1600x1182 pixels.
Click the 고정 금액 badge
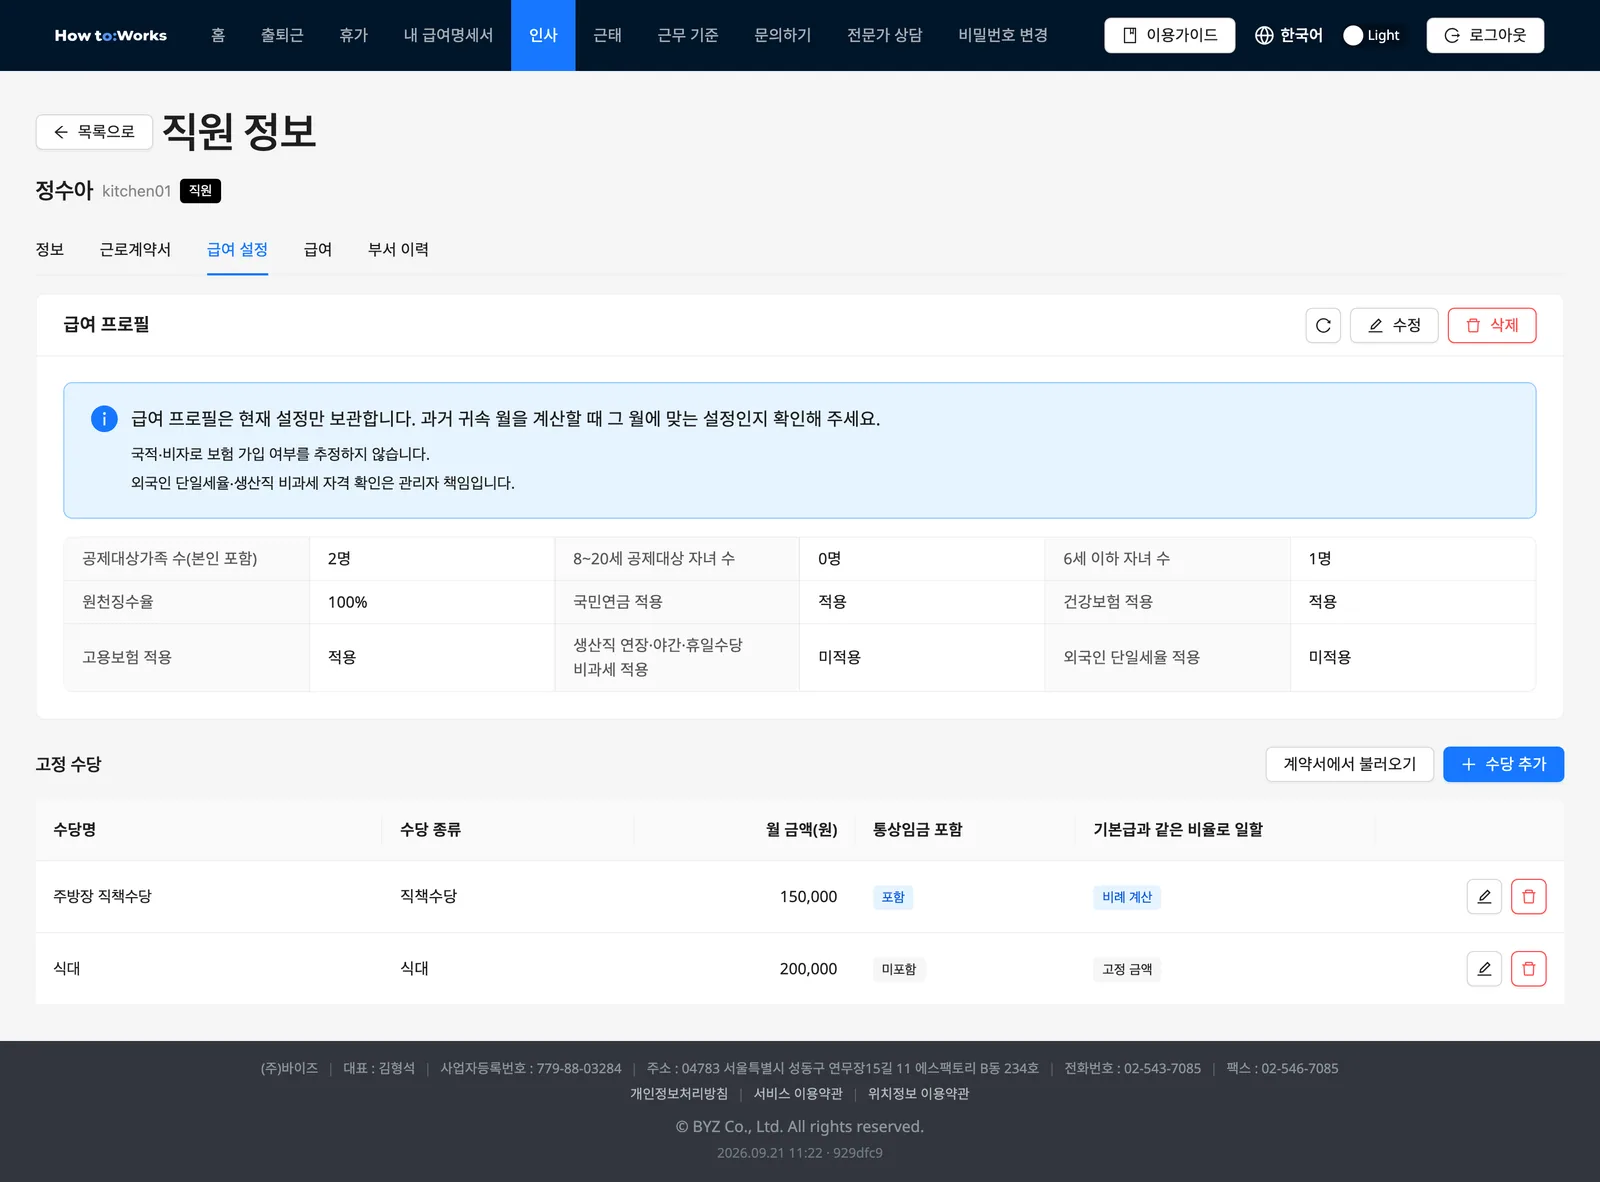(1127, 969)
